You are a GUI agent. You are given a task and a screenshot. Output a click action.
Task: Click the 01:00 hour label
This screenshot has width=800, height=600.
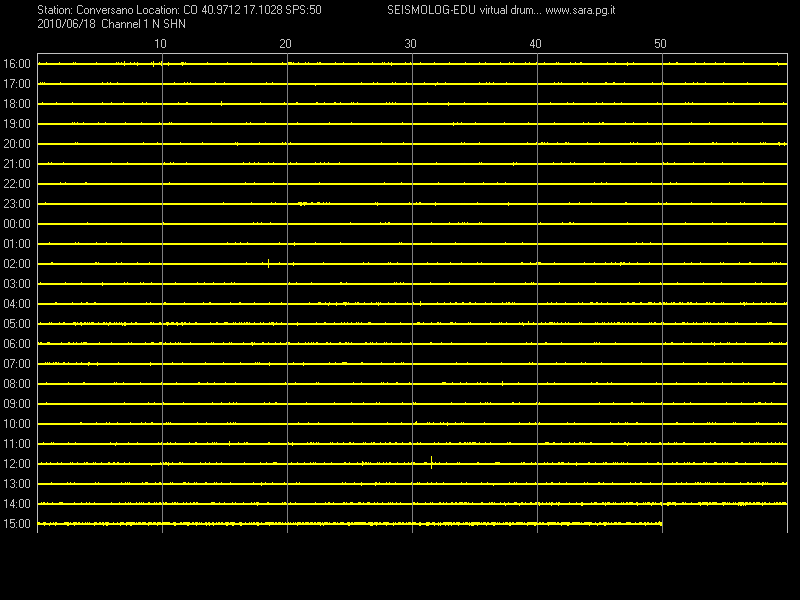pos(17,244)
